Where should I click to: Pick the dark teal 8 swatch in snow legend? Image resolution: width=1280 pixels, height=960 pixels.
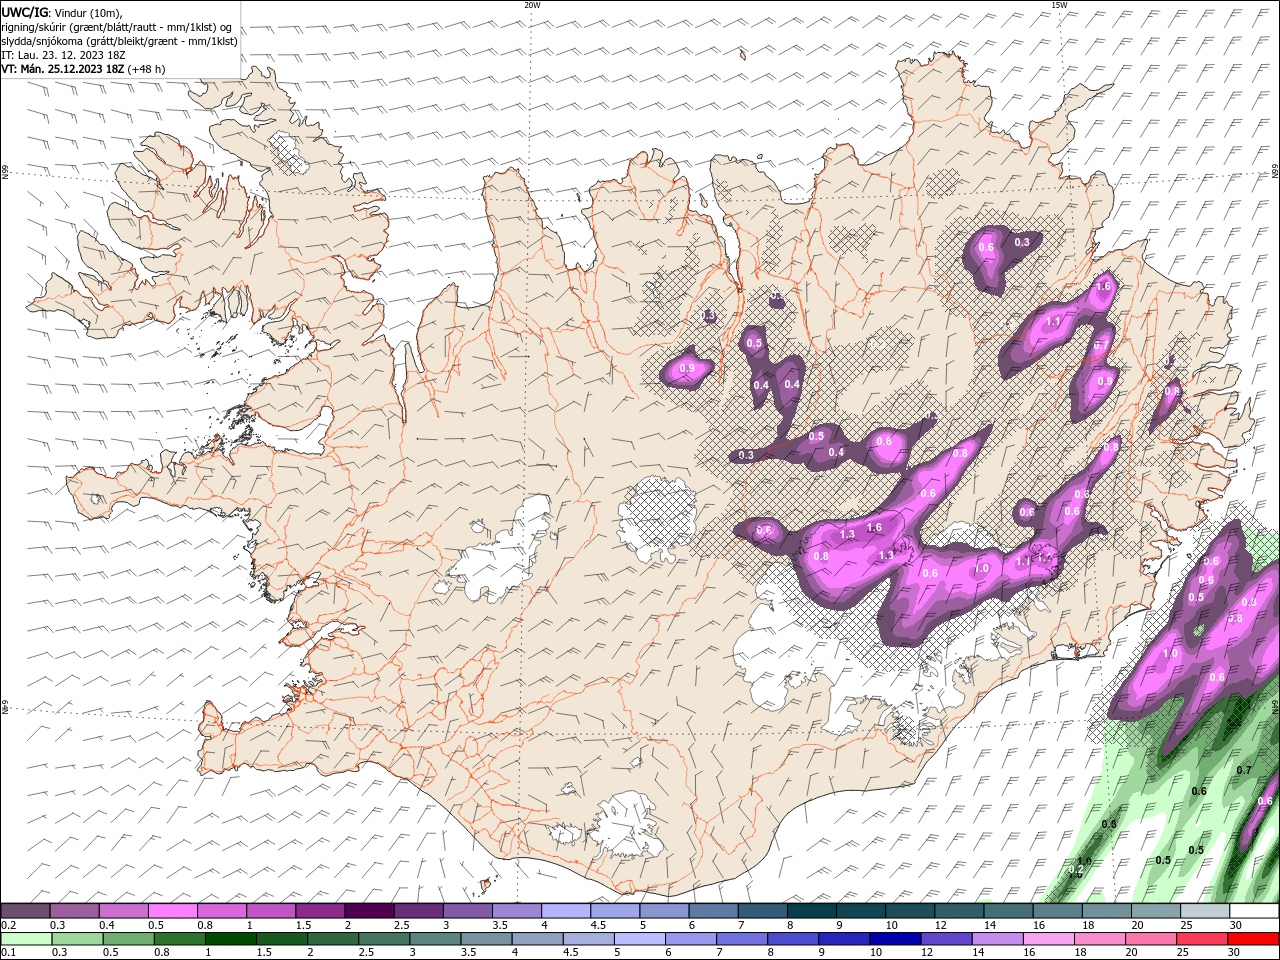(811, 911)
